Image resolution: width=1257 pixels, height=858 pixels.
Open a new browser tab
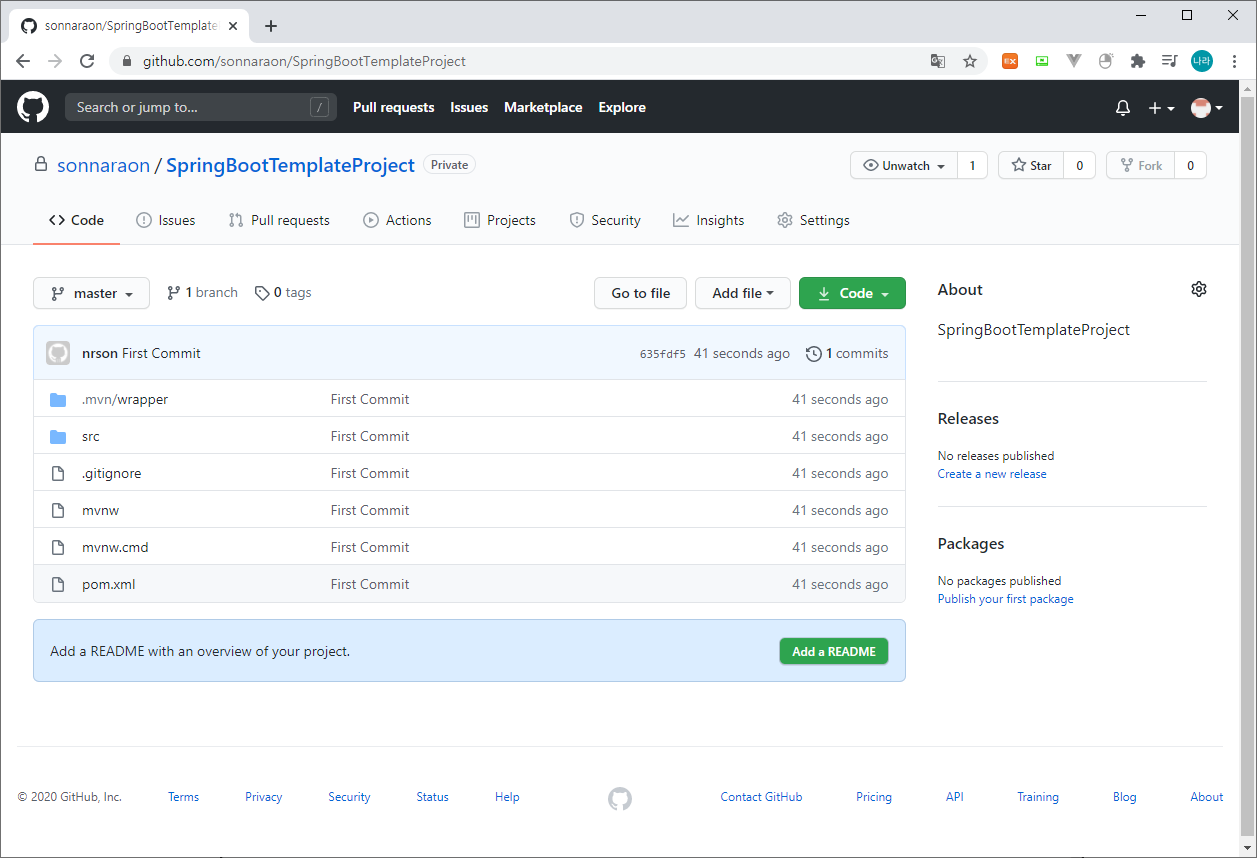271,26
